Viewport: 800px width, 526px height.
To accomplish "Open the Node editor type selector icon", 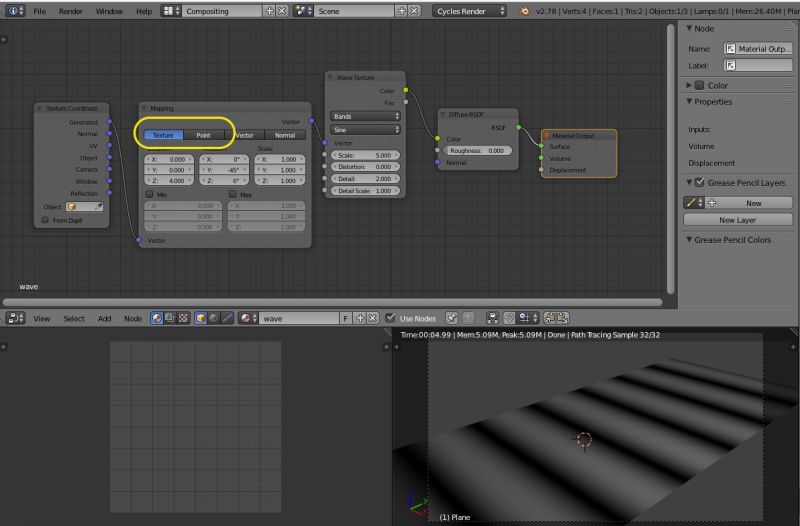I will [x=15, y=318].
